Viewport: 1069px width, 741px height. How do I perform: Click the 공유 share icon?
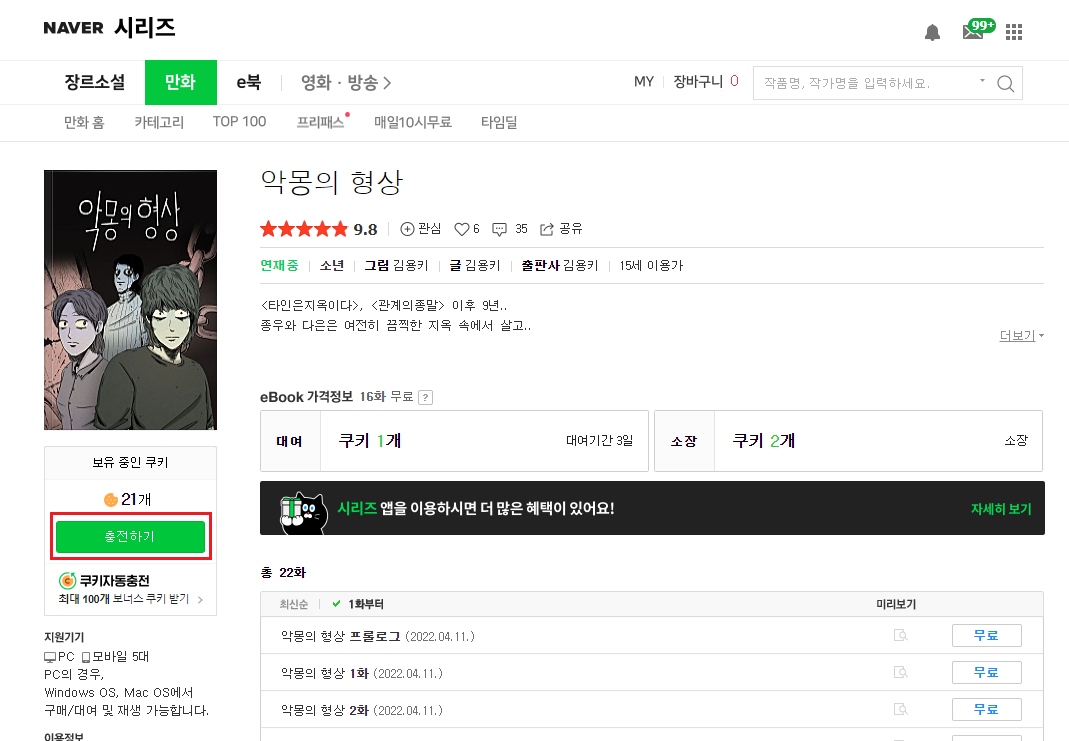click(546, 229)
